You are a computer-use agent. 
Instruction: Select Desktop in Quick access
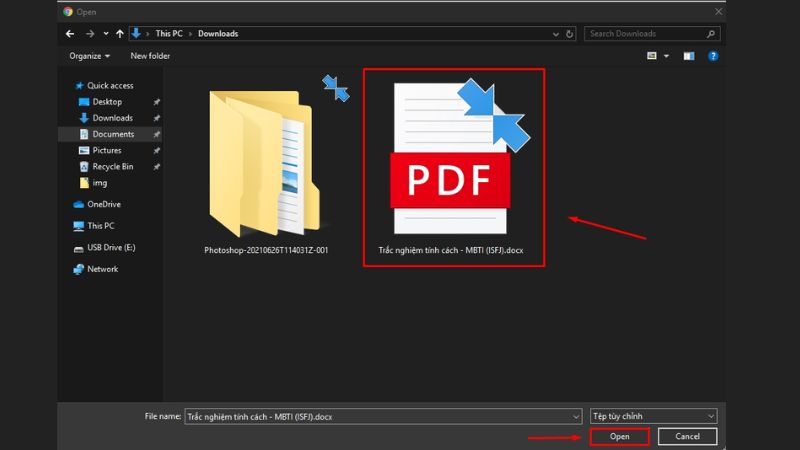point(106,102)
